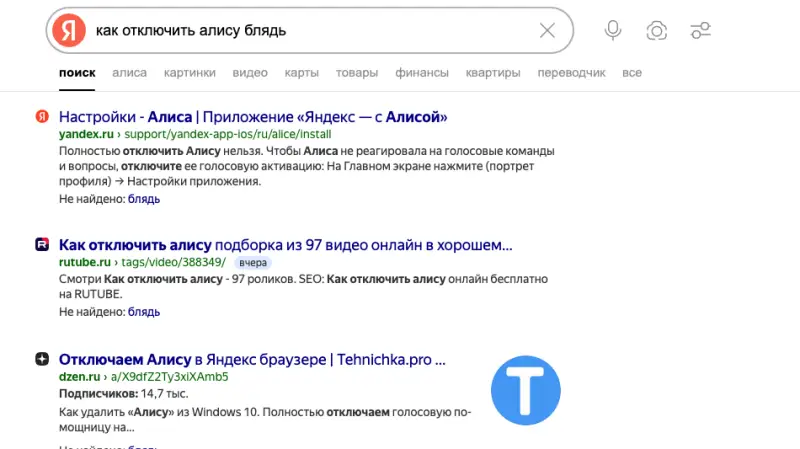
Task: Open the Rutube Как отключить алису result
Action: tap(285, 245)
